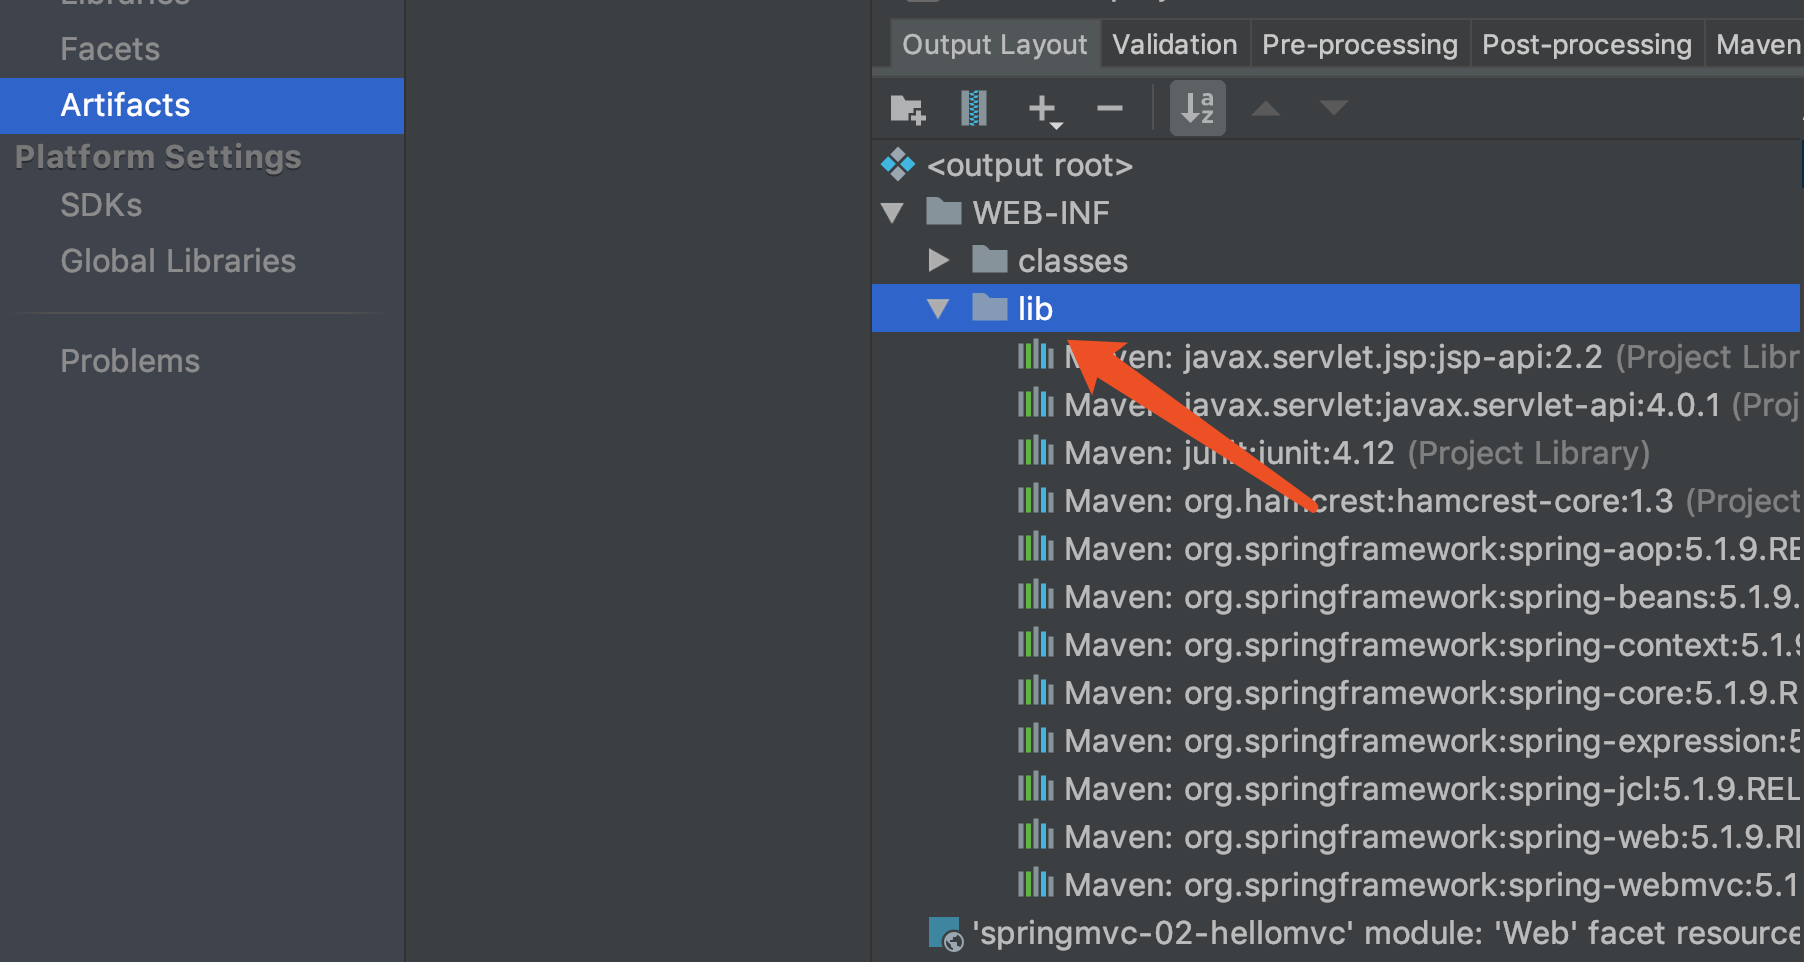1804x962 pixels.
Task: Click the spring-webmvc library icon
Action: pos(1035,884)
